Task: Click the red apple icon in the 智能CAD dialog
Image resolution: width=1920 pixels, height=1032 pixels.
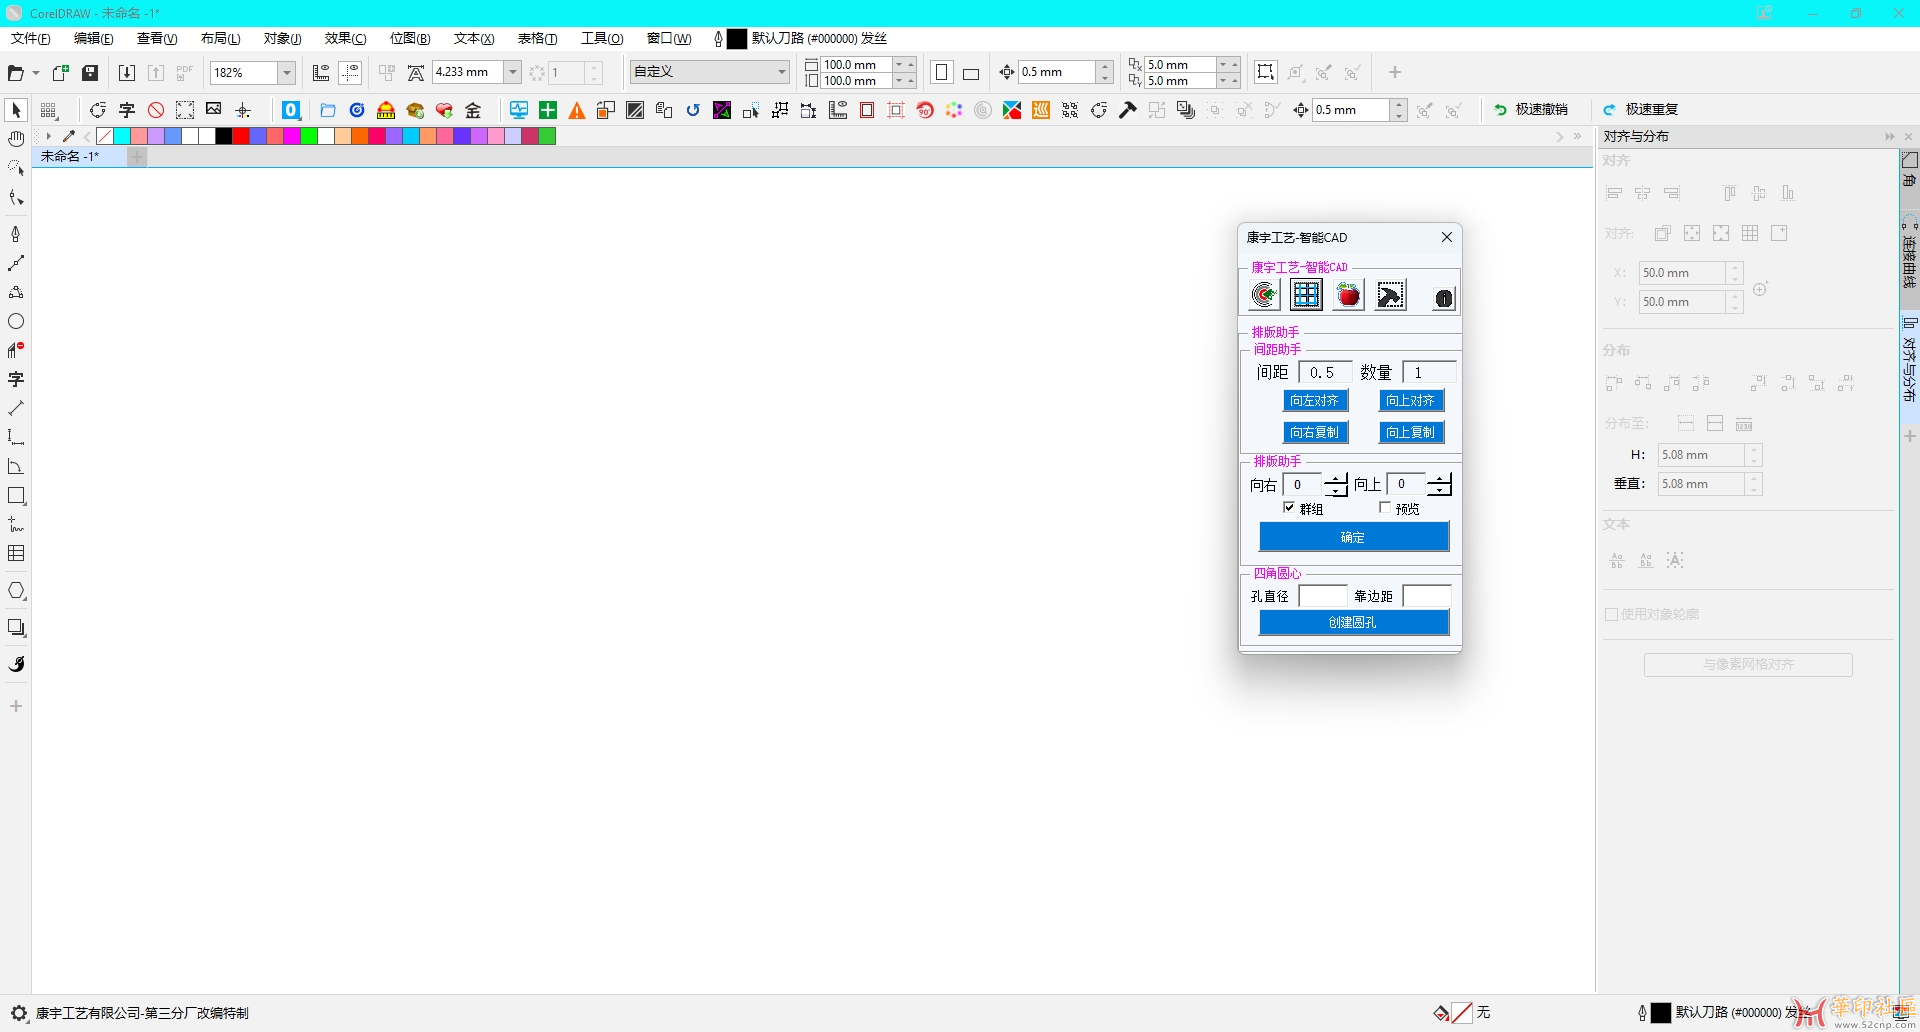Action: (x=1349, y=295)
